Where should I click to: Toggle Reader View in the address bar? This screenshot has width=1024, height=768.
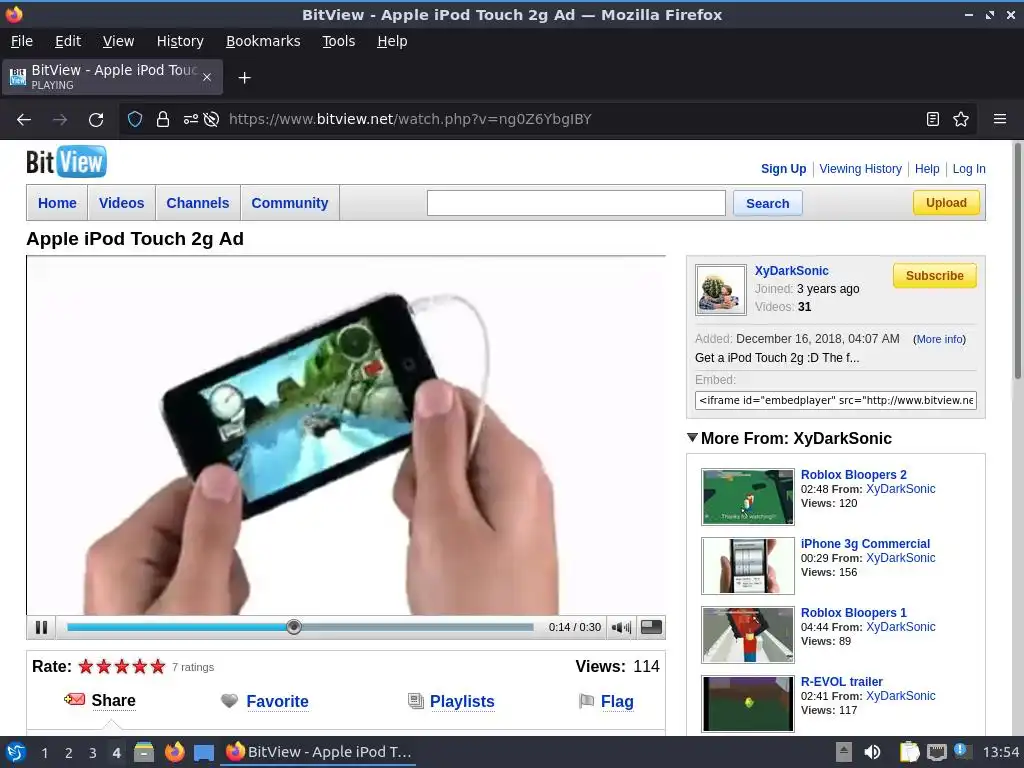pos(933,119)
